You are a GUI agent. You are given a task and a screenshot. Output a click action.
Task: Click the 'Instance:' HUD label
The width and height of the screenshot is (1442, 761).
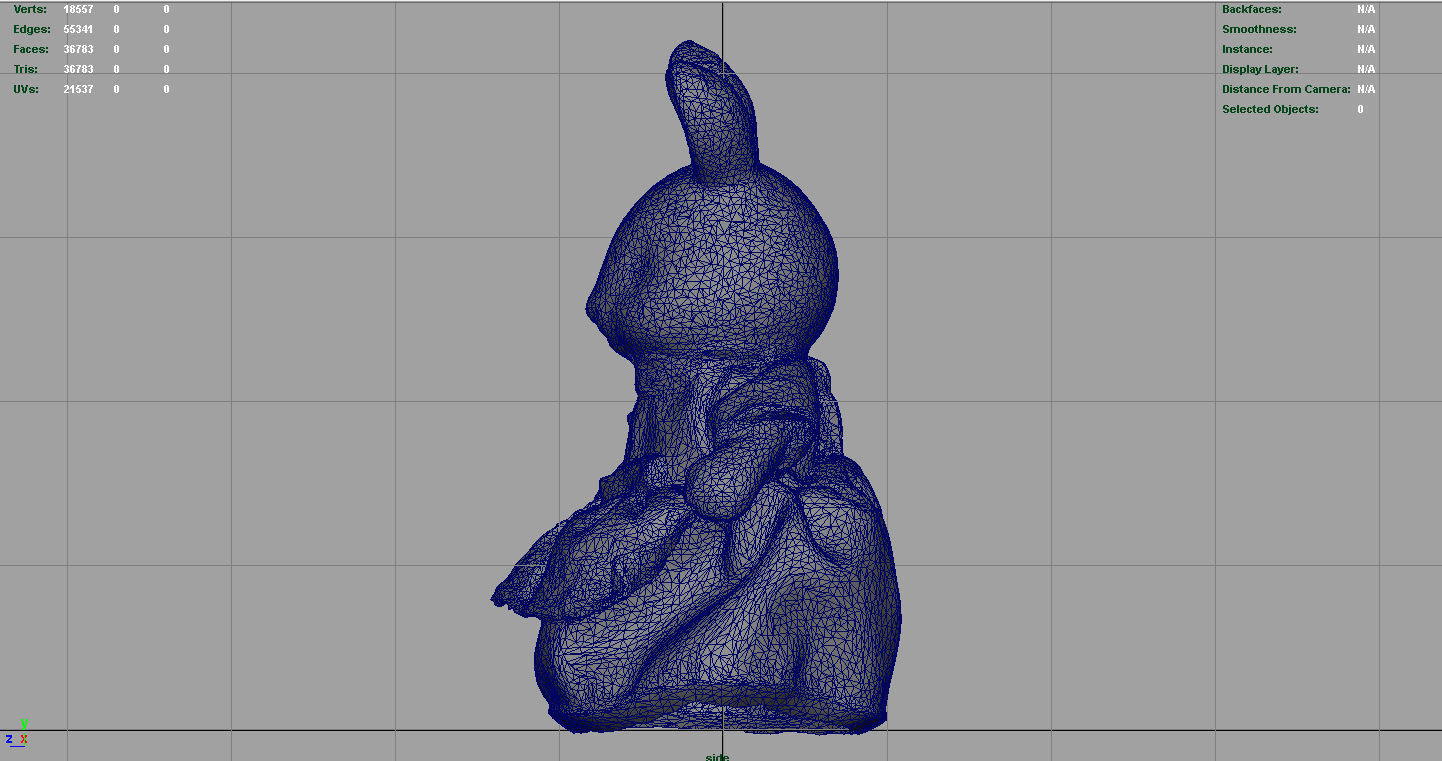click(x=1247, y=49)
